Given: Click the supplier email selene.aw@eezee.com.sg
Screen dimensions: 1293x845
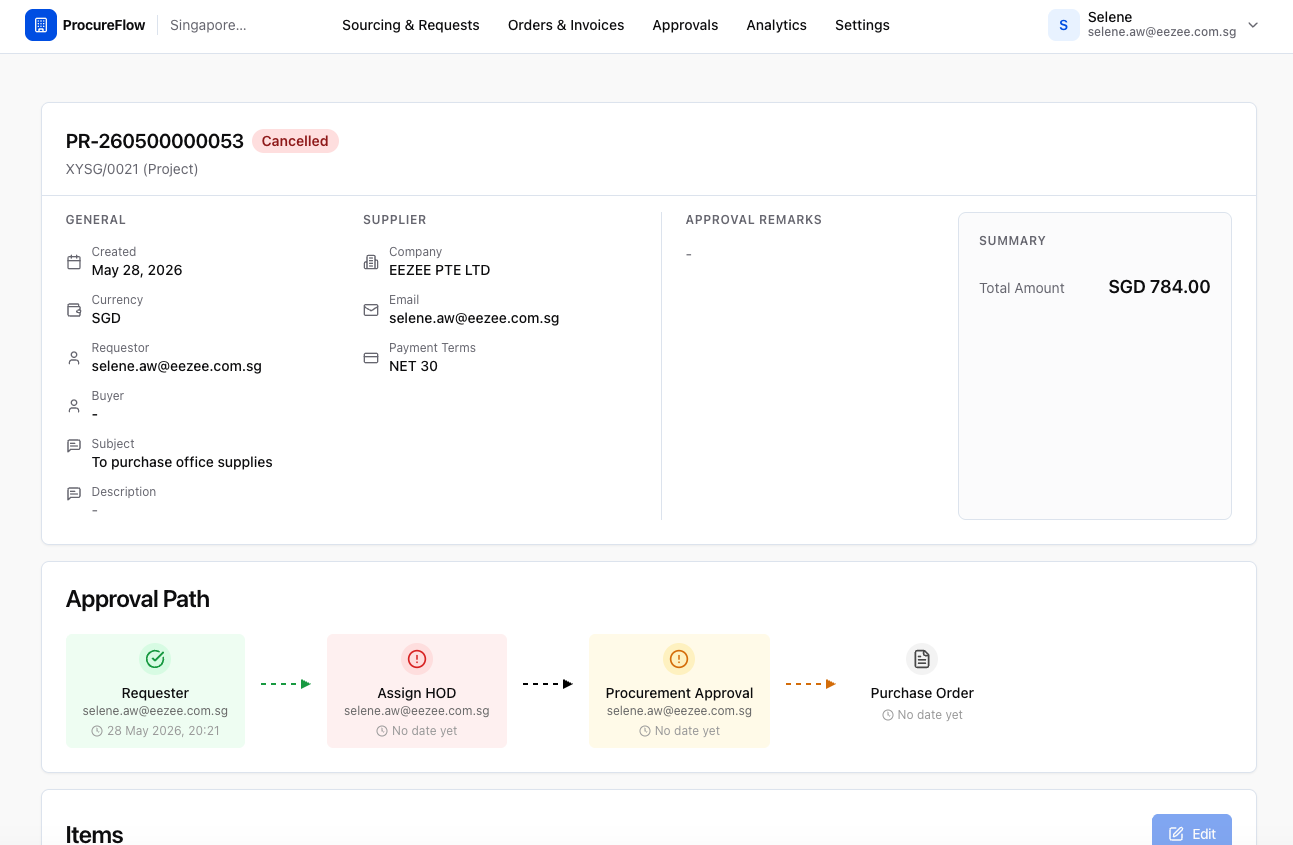Looking at the screenshot, I should point(474,318).
